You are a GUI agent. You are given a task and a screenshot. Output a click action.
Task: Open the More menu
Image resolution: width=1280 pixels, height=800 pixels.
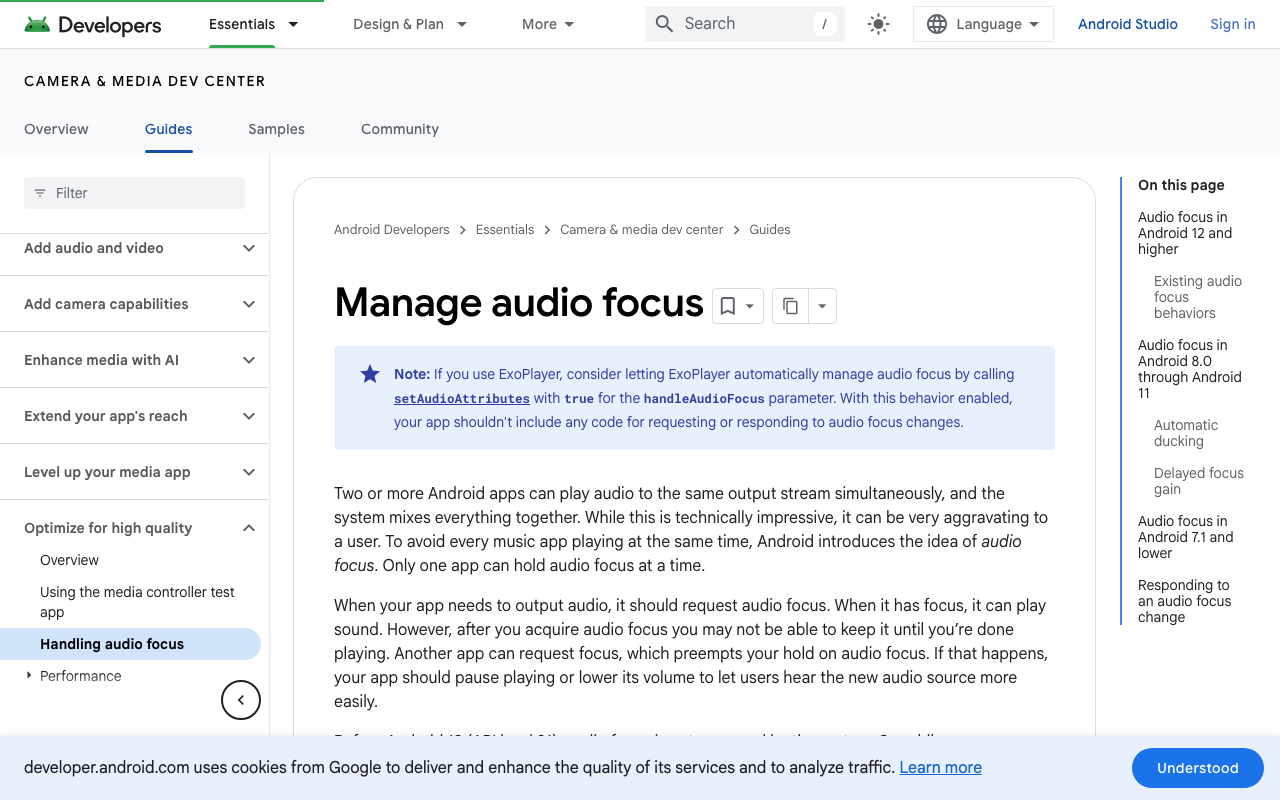pyautogui.click(x=548, y=24)
